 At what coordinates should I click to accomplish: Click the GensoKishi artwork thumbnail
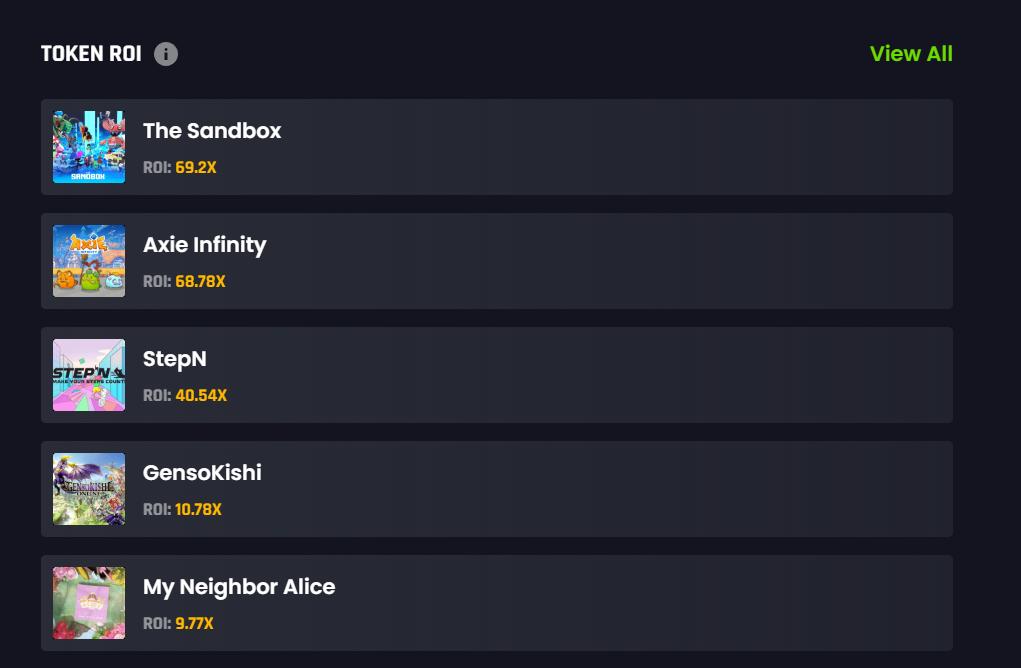[x=89, y=489]
